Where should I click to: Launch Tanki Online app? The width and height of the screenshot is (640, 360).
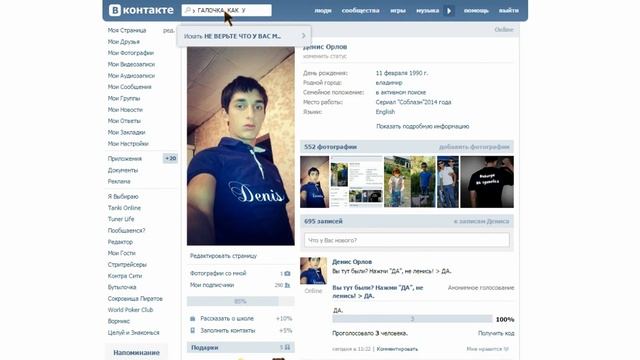[x=124, y=208]
